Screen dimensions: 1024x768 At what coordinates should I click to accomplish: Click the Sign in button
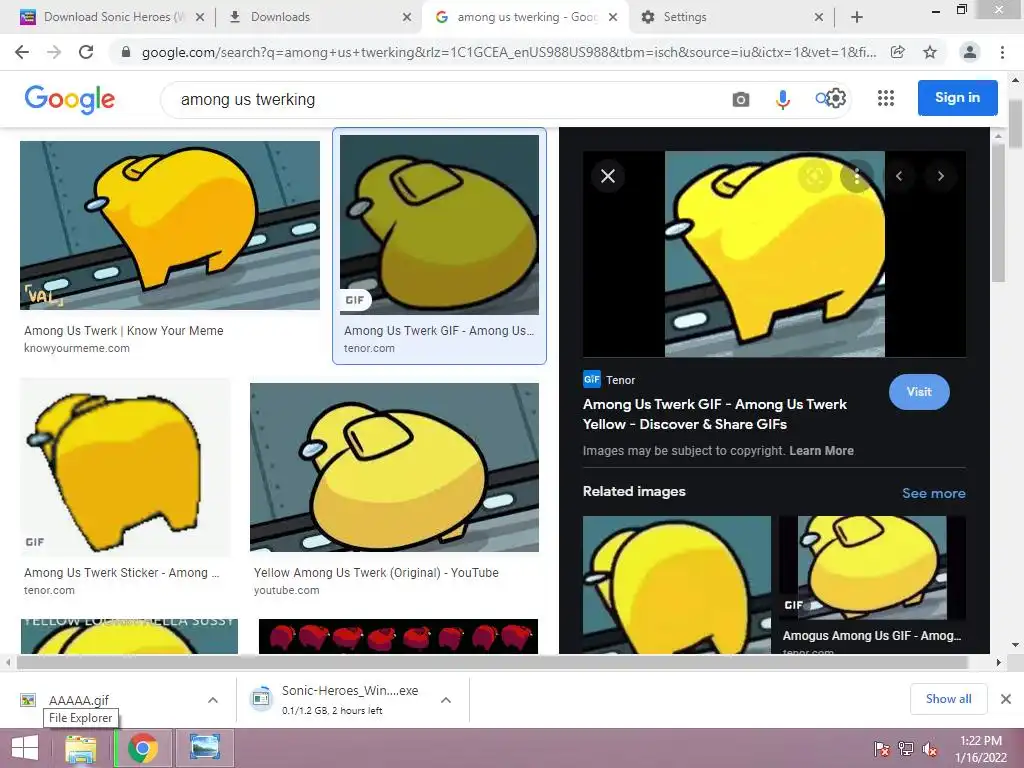pyautogui.click(x=957, y=97)
